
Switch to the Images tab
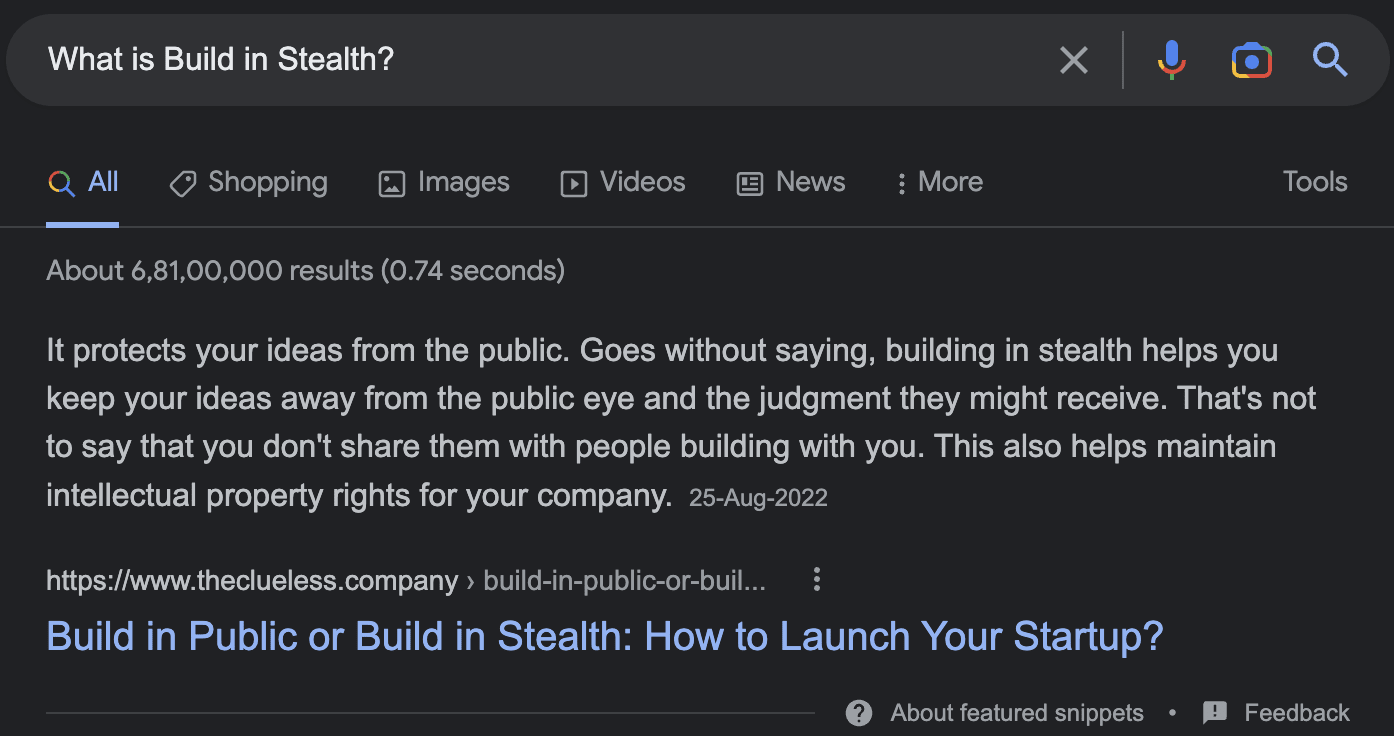pyautogui.click(x=444, y=183)
